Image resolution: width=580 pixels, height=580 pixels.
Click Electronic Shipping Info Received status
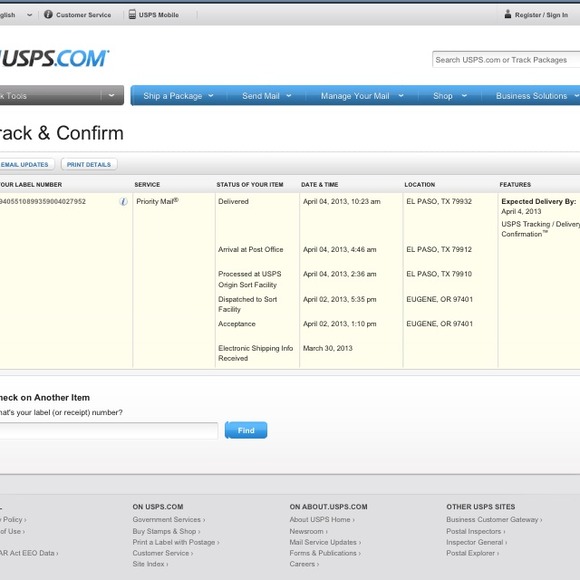pos(255,353)
